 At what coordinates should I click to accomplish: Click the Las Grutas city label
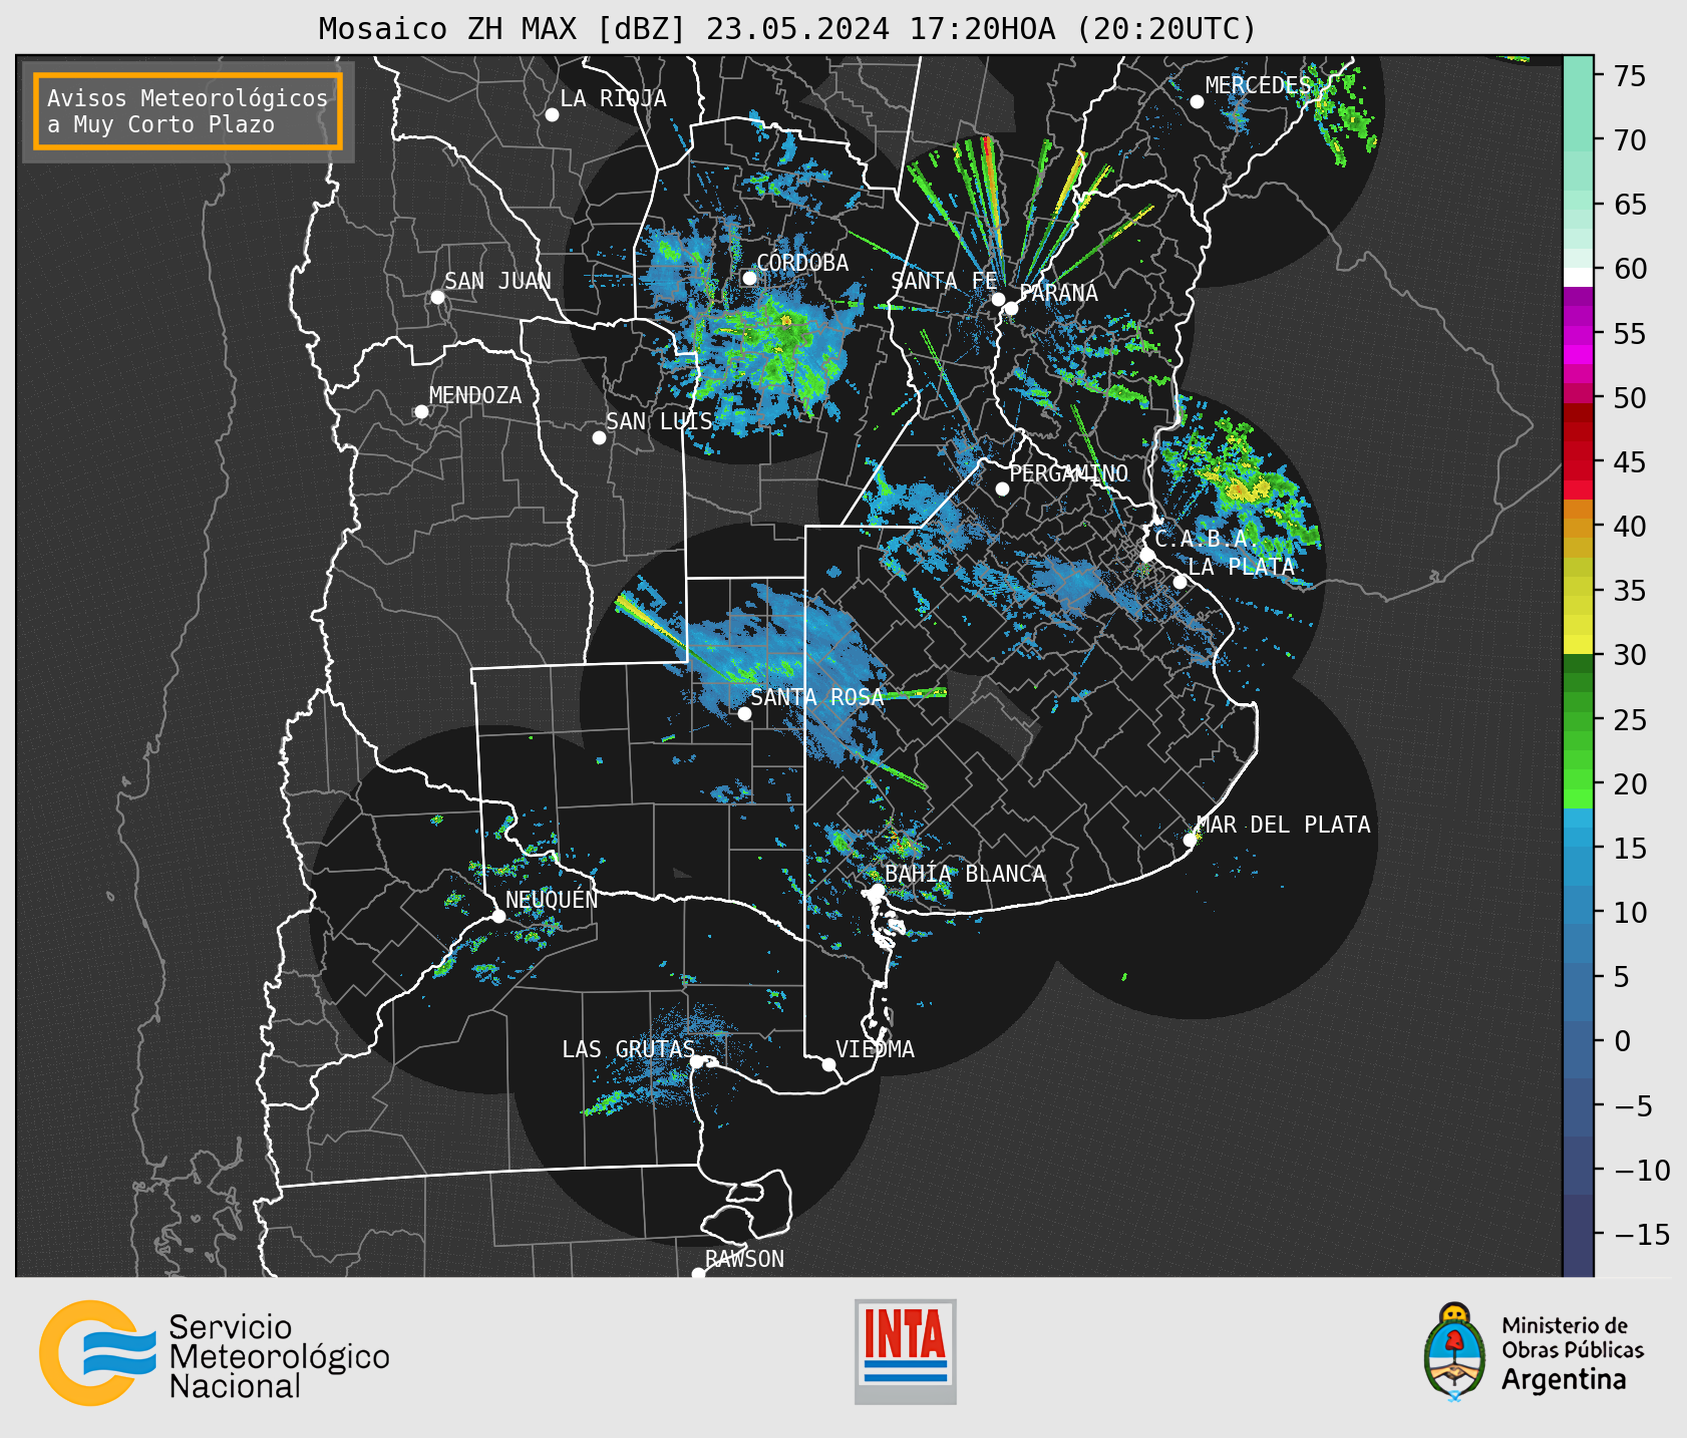[x=627, y=1049]
